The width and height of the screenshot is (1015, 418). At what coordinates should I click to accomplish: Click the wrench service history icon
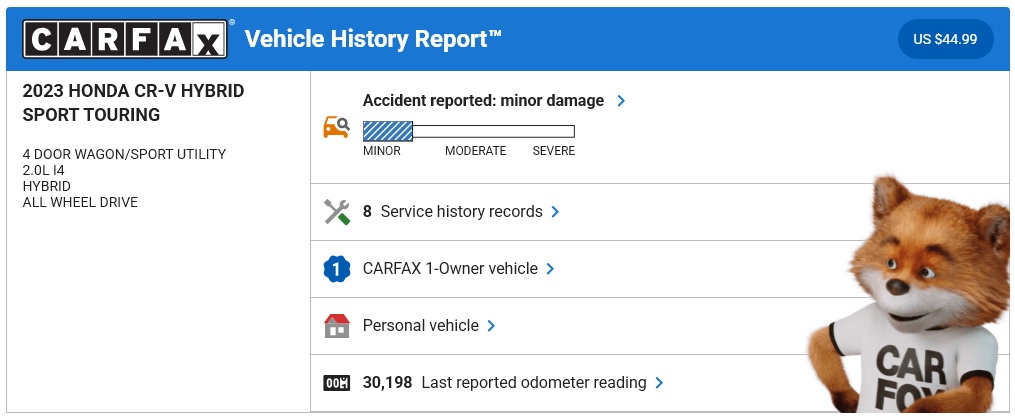337,212
